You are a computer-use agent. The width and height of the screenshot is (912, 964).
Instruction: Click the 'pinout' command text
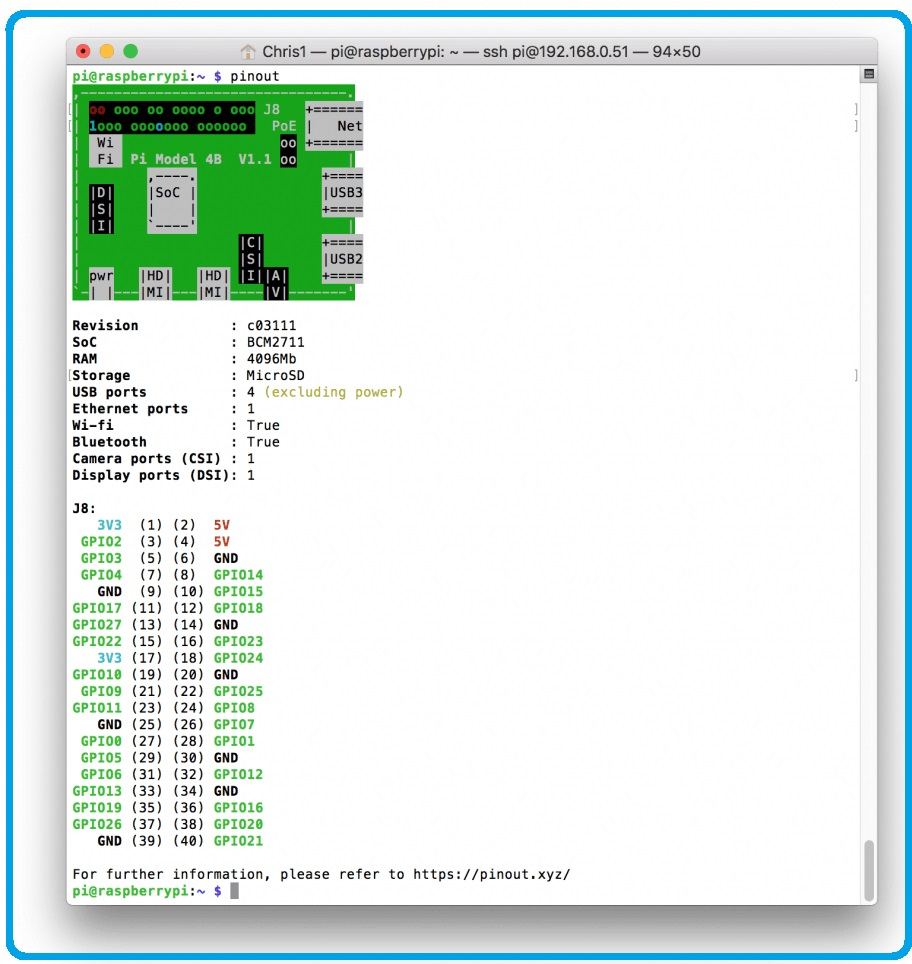(x=255, y=76)
